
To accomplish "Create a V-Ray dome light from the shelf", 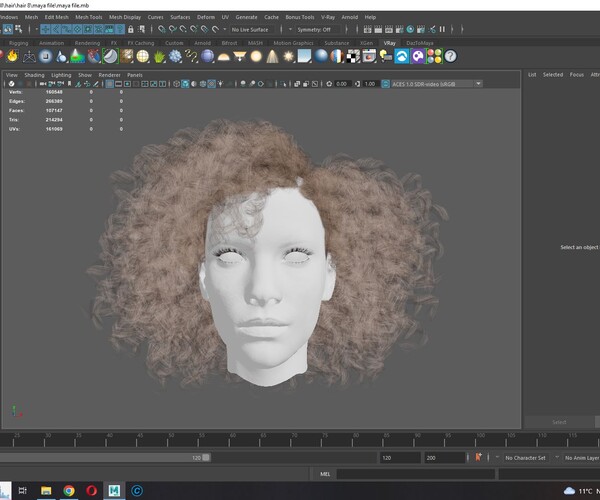I will [x=223, y=57].
